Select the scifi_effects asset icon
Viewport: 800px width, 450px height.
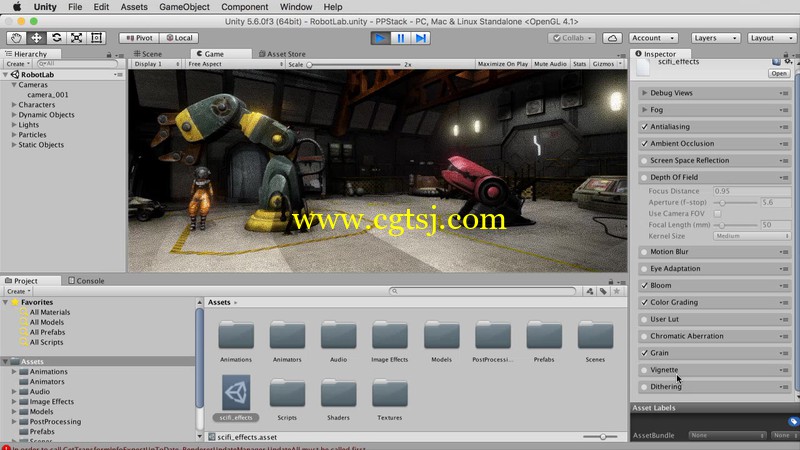coord(236,392)
